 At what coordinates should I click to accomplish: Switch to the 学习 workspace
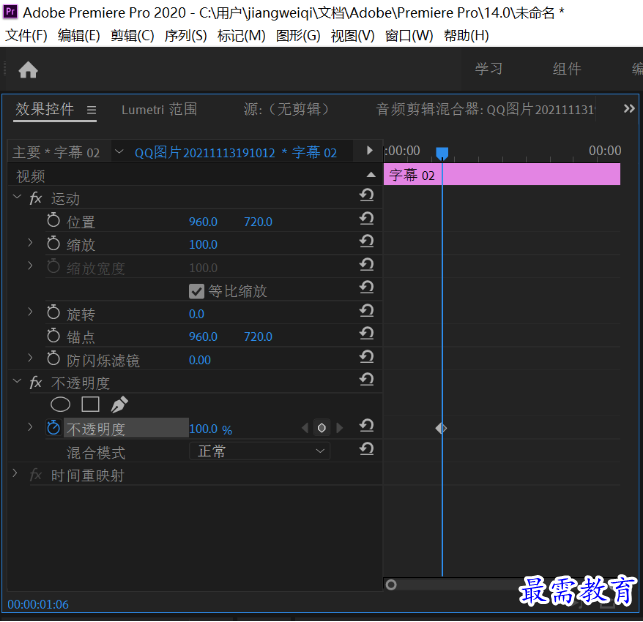click(x=488, y=68)
